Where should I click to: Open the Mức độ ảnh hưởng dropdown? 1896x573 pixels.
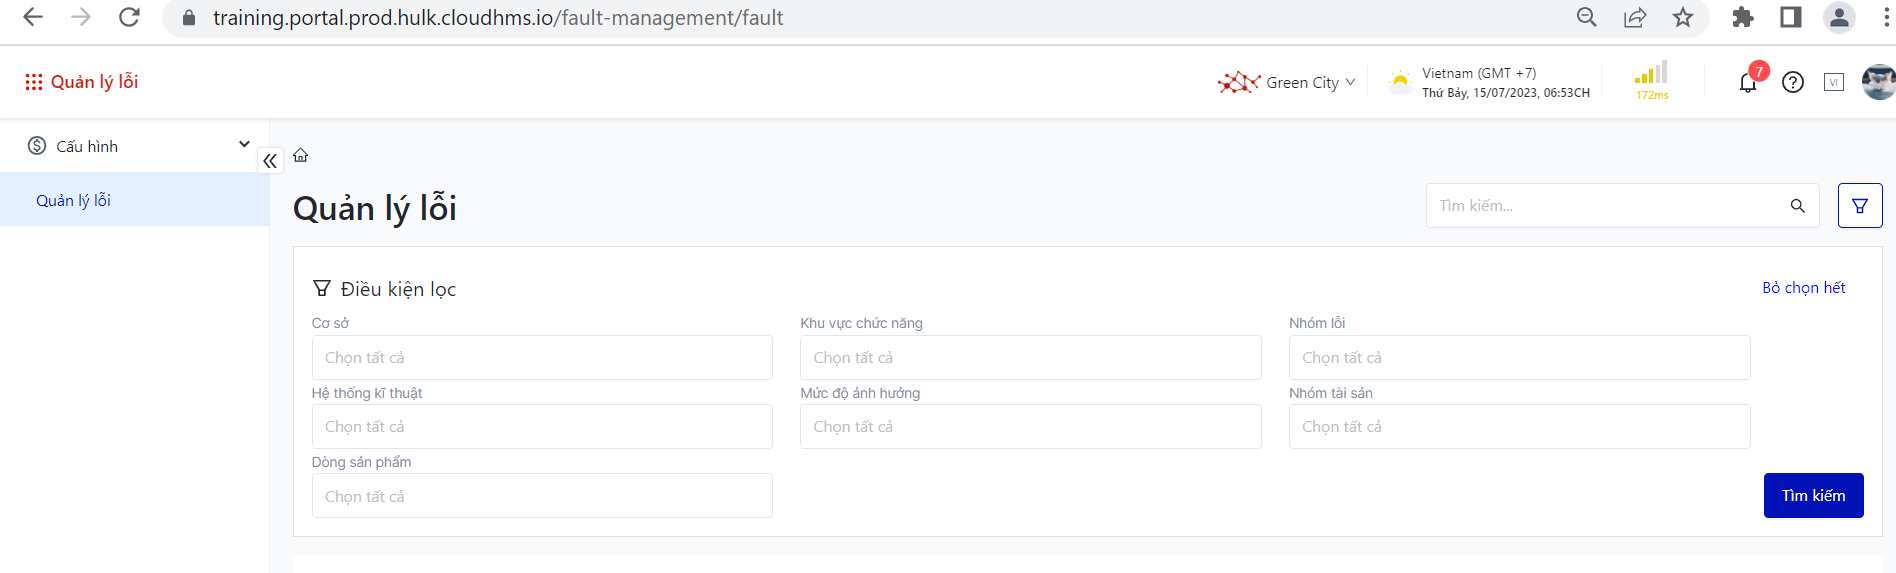1030,427
